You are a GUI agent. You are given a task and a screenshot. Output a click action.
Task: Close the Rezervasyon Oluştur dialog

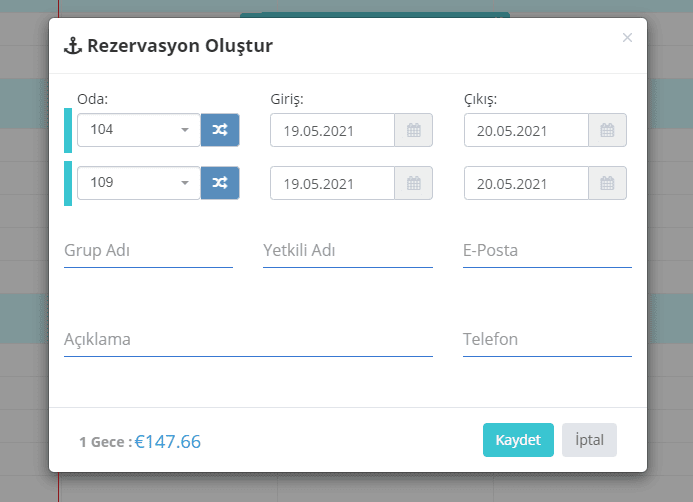coord(627,38)
